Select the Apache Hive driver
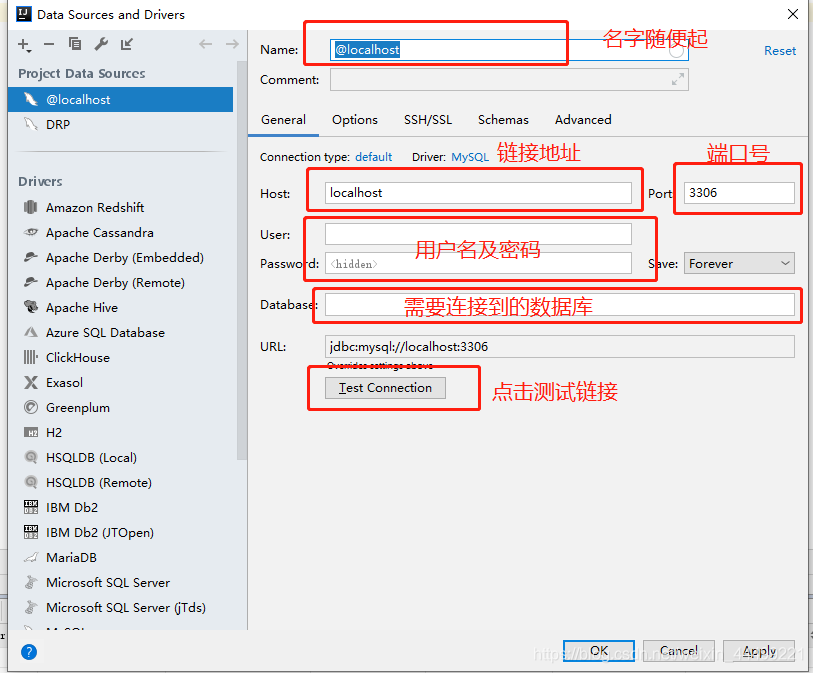Viewport: 813px width, 673px height. [x=82, y=307]
